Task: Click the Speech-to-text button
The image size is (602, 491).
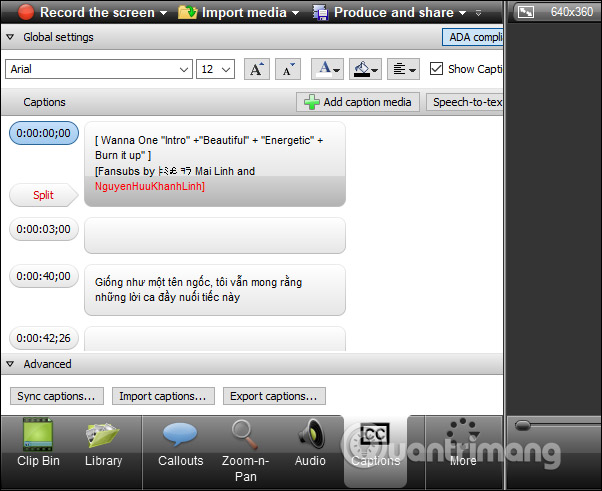Action: [465, 102]
